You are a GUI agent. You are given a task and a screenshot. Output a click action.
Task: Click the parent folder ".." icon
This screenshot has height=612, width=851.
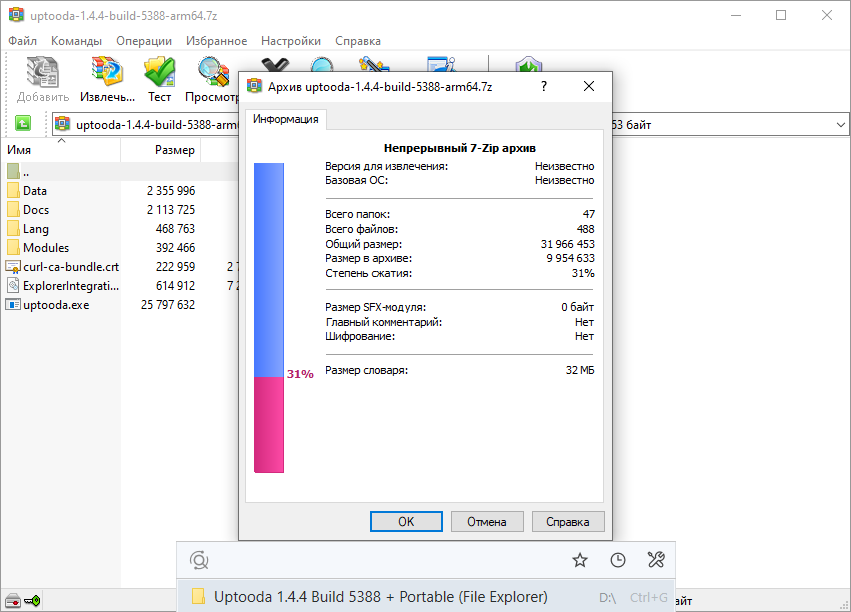click(x=13, y=171)
